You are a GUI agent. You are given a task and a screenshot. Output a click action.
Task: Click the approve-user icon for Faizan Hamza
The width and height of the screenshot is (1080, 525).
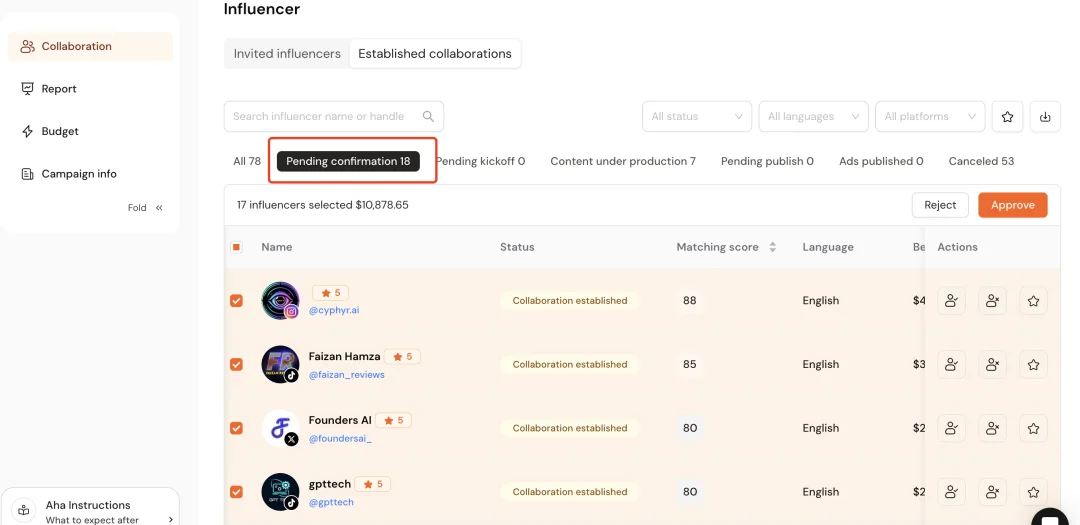[x=951, y=365]
